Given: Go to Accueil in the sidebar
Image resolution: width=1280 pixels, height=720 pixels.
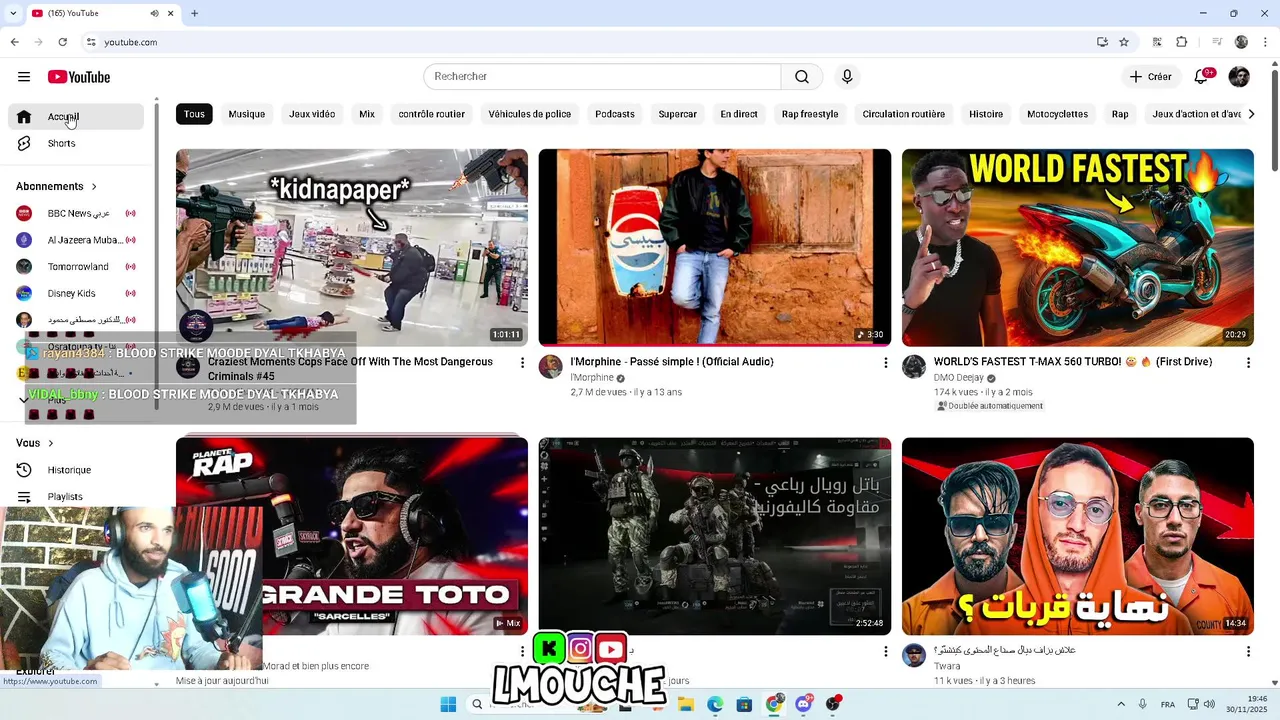Looking at the screenshot, I should [x=76, y=117].
